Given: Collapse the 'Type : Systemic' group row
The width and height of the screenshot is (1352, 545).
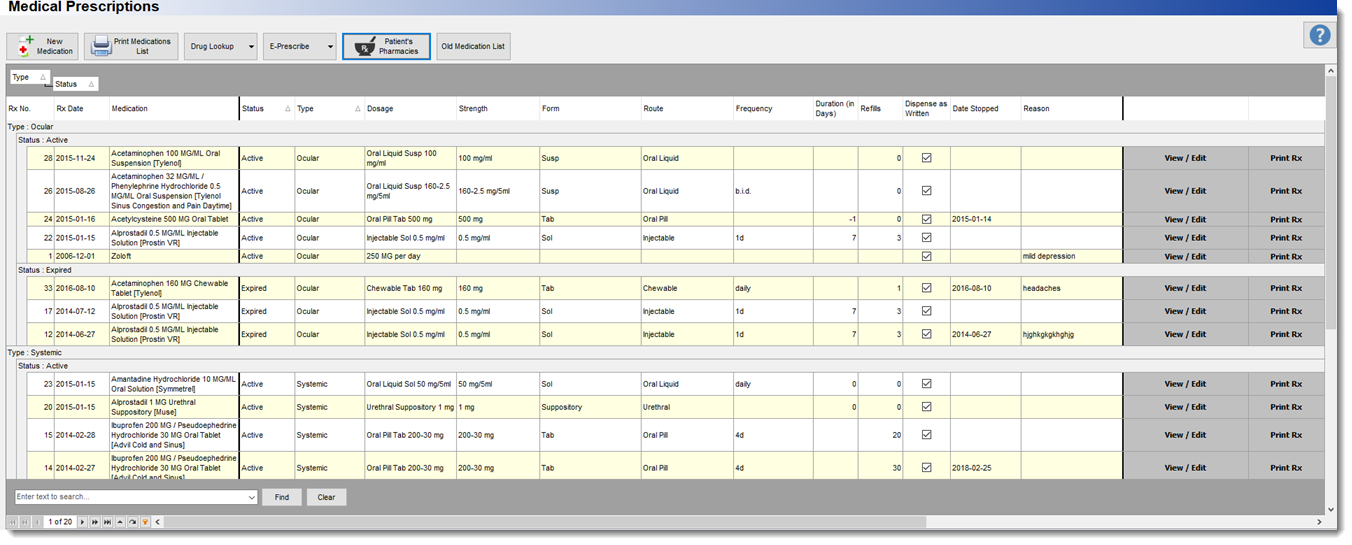Looking at the screenshot, I should point(664,353).
